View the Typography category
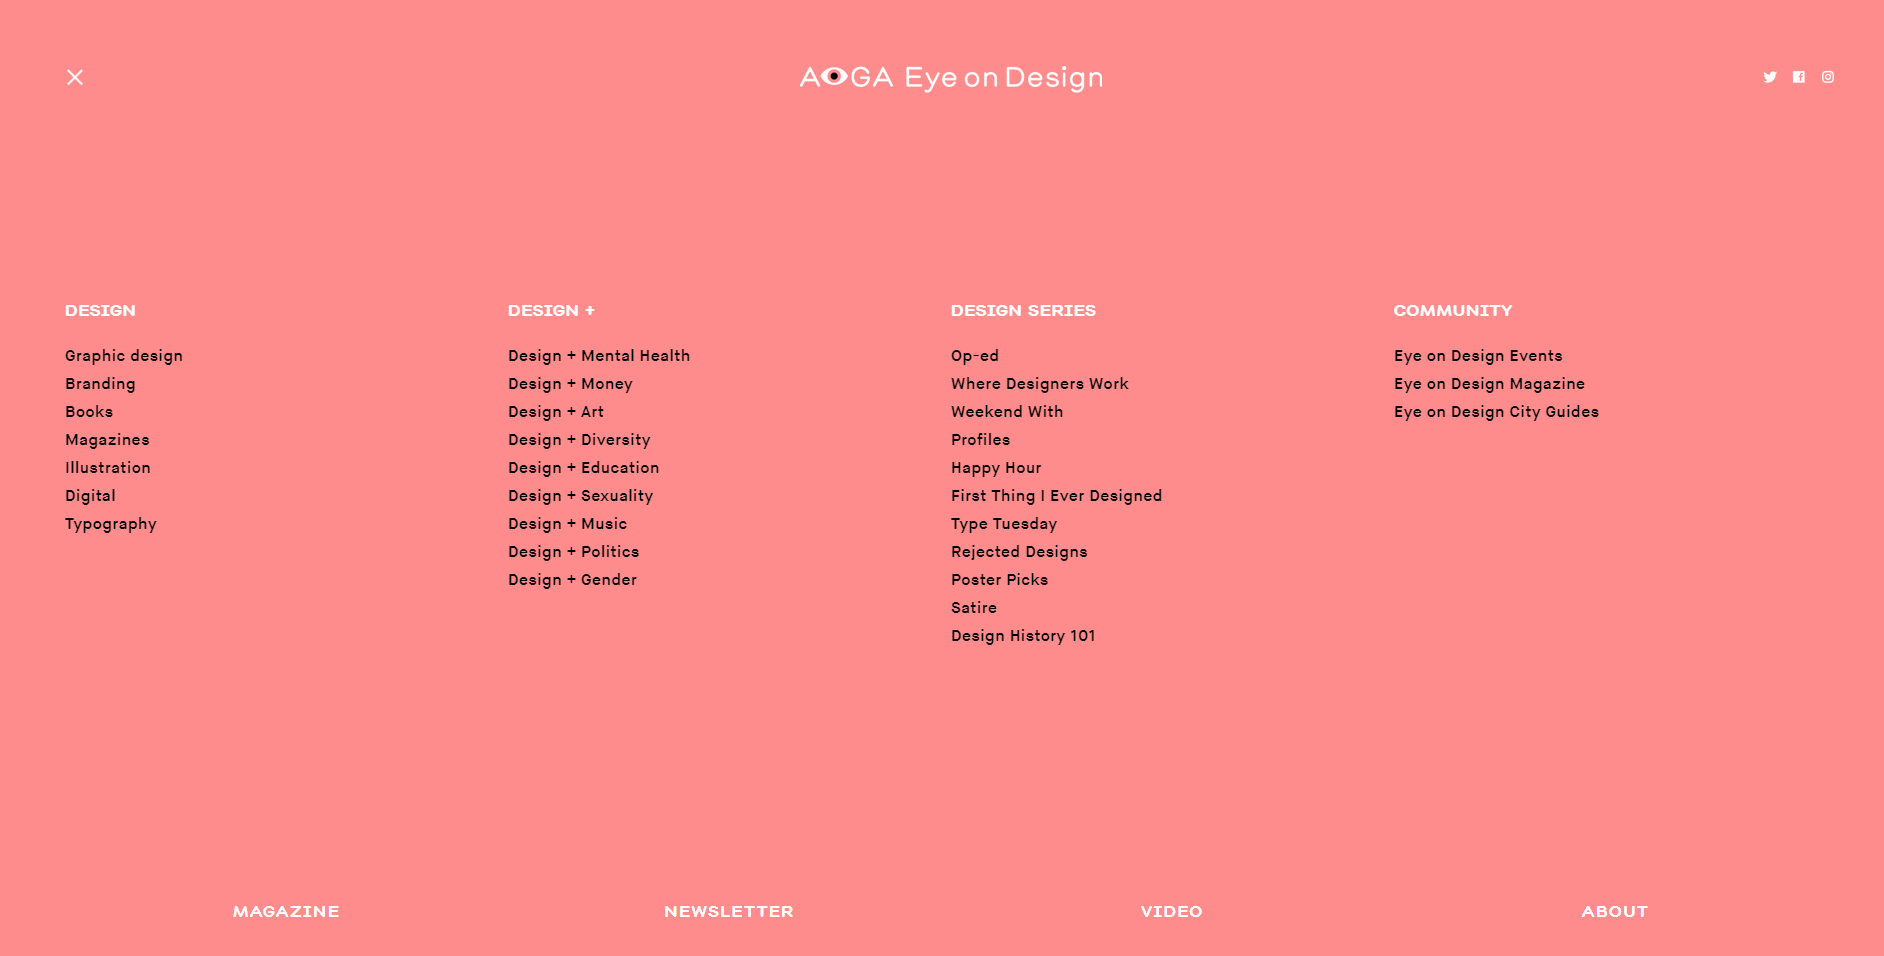Viewport: 1884px width, 956px height. click(111, 524)
